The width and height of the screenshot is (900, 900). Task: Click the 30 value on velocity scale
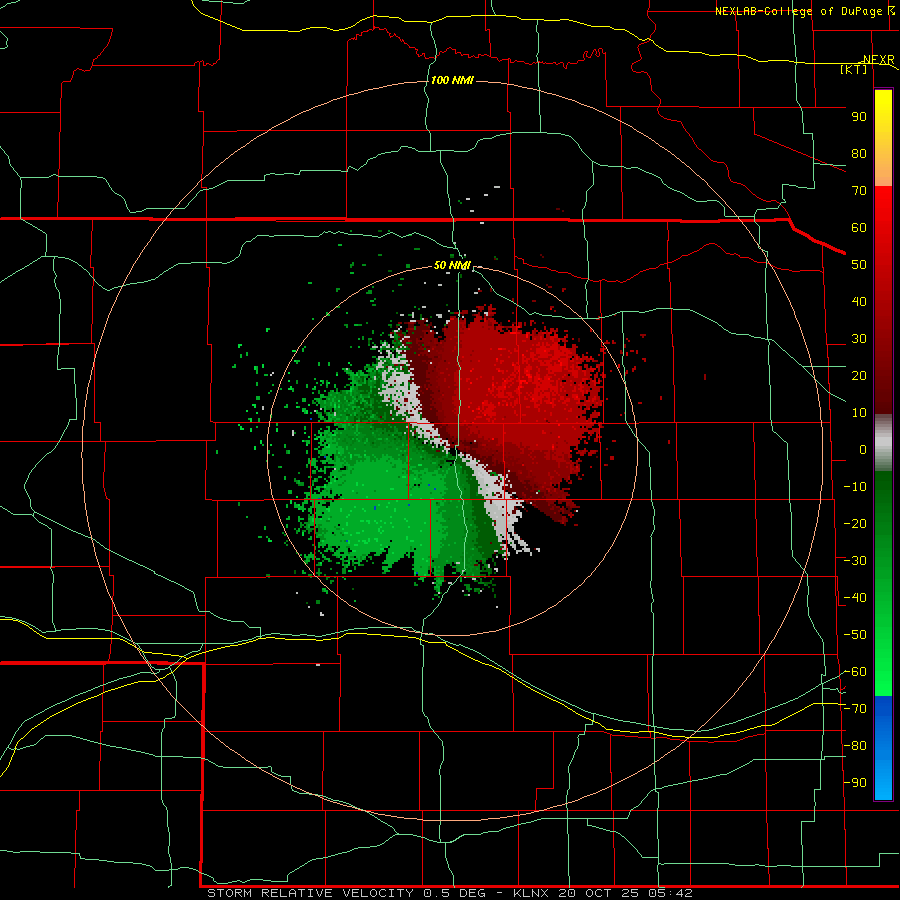point(859,339)
